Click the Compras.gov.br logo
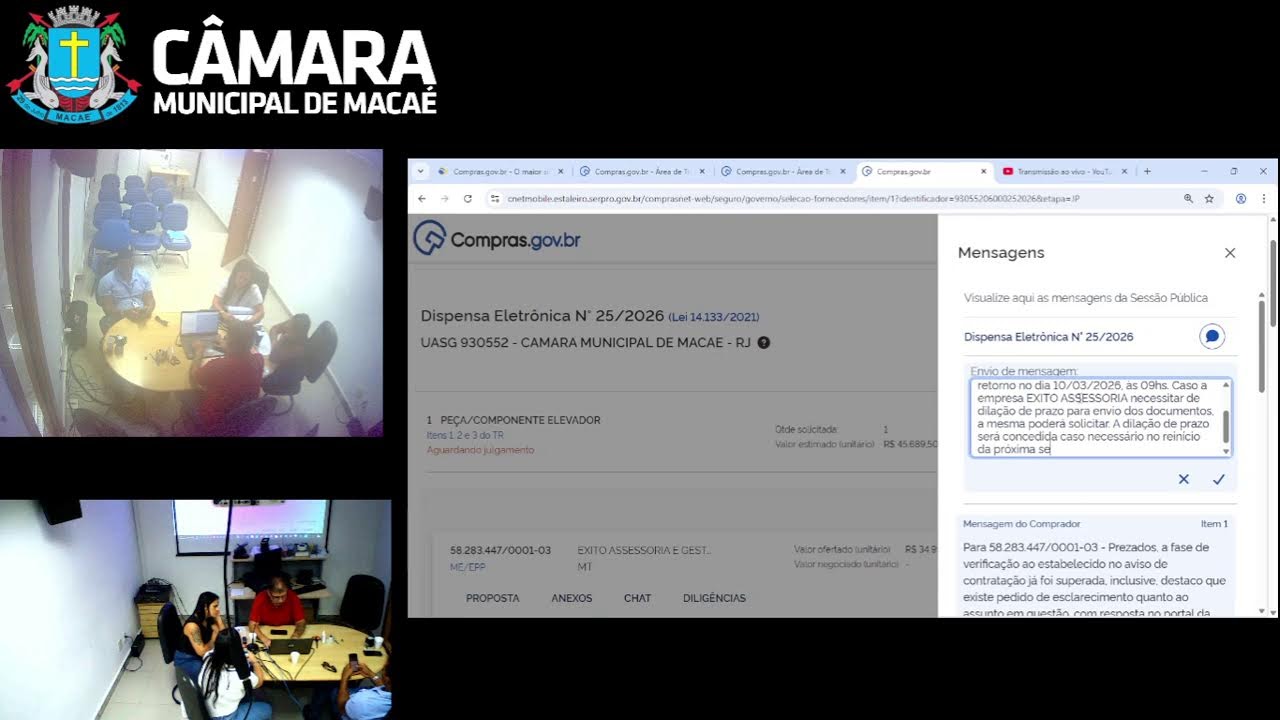Screen dimensions: 1280x720 497,239
